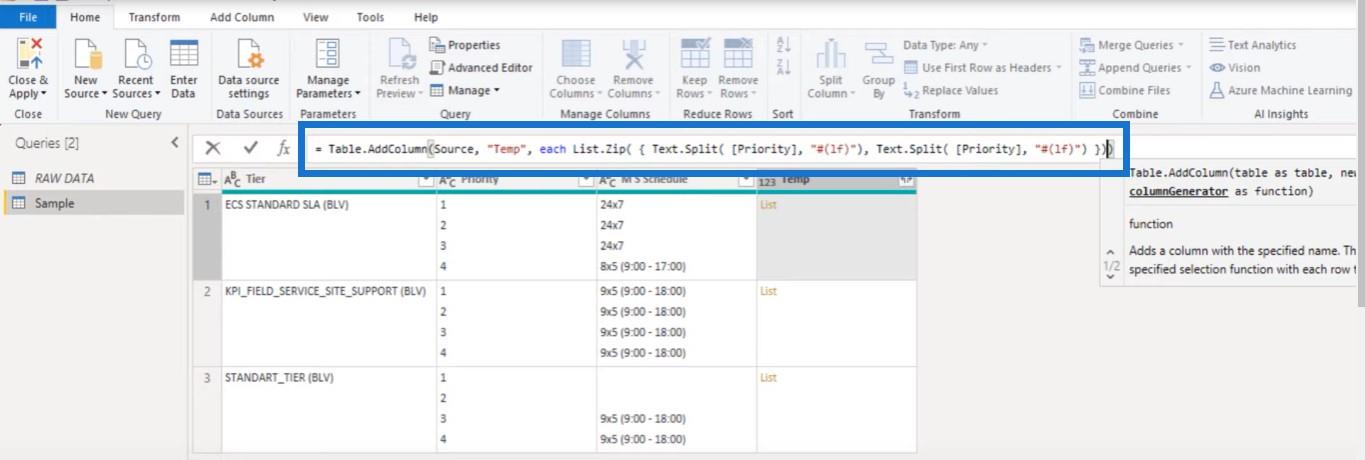The image size is (1365, 460).
Task: Select row number 1 header
Action: (x=207, y=237)
